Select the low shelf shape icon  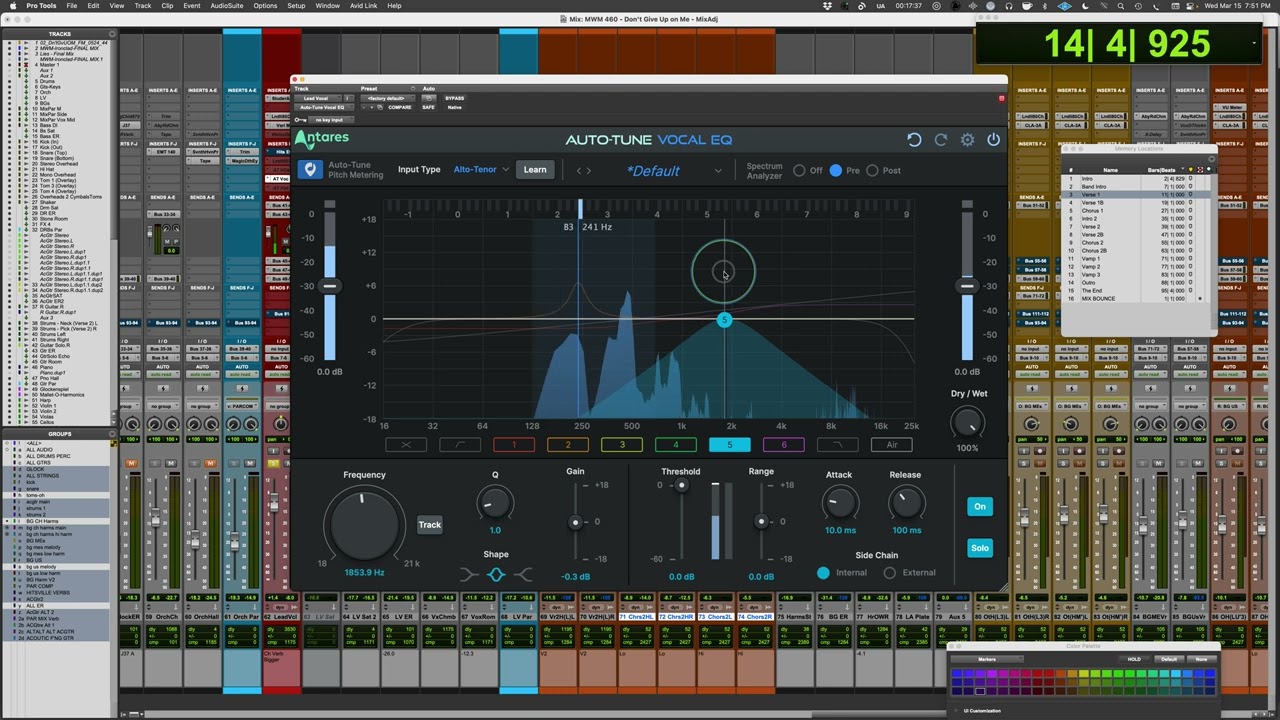coord(469,575)
